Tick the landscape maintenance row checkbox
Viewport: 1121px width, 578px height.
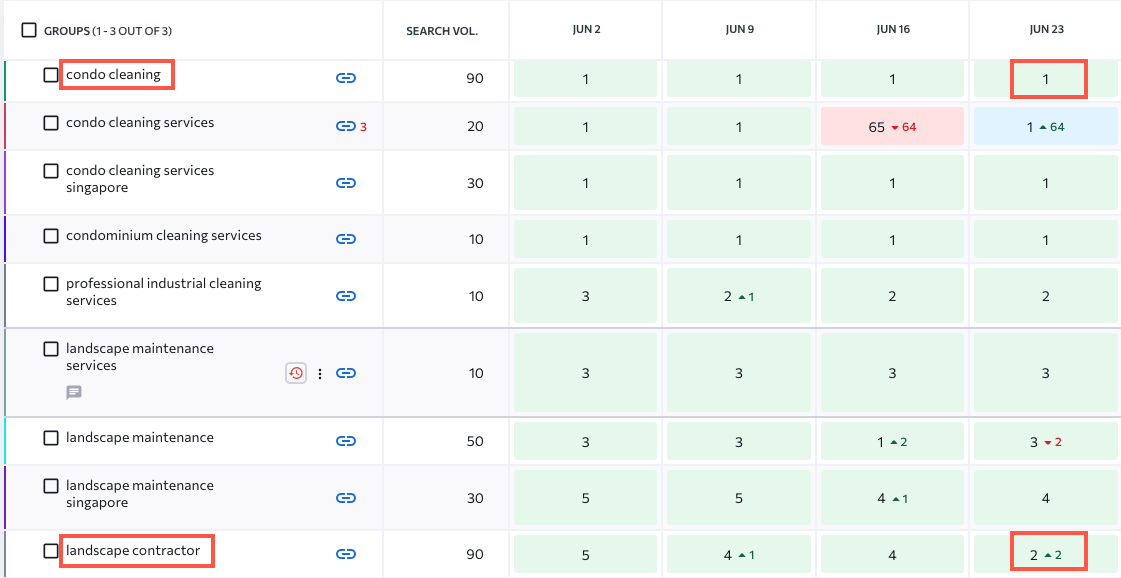point(51,438)
